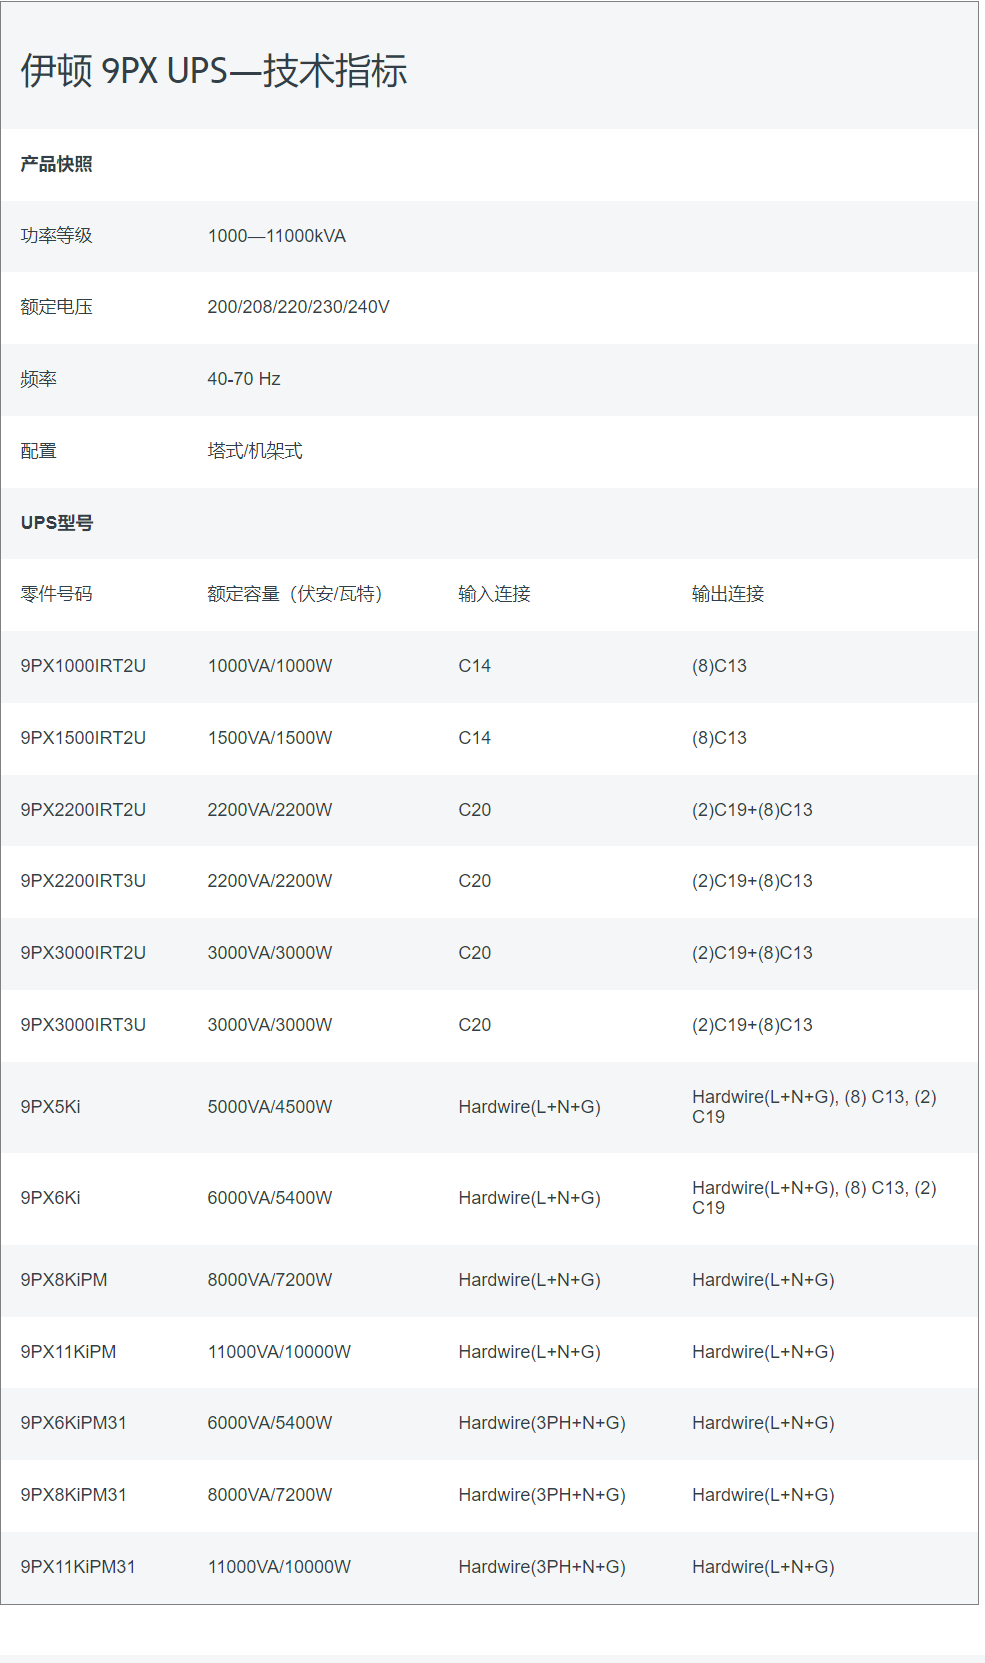Click Hardwire(3PH+N+G) in the 9PX8KiPM31 row
The width and height of the screenshot is (985, 1663).
tap(542, 1495)
